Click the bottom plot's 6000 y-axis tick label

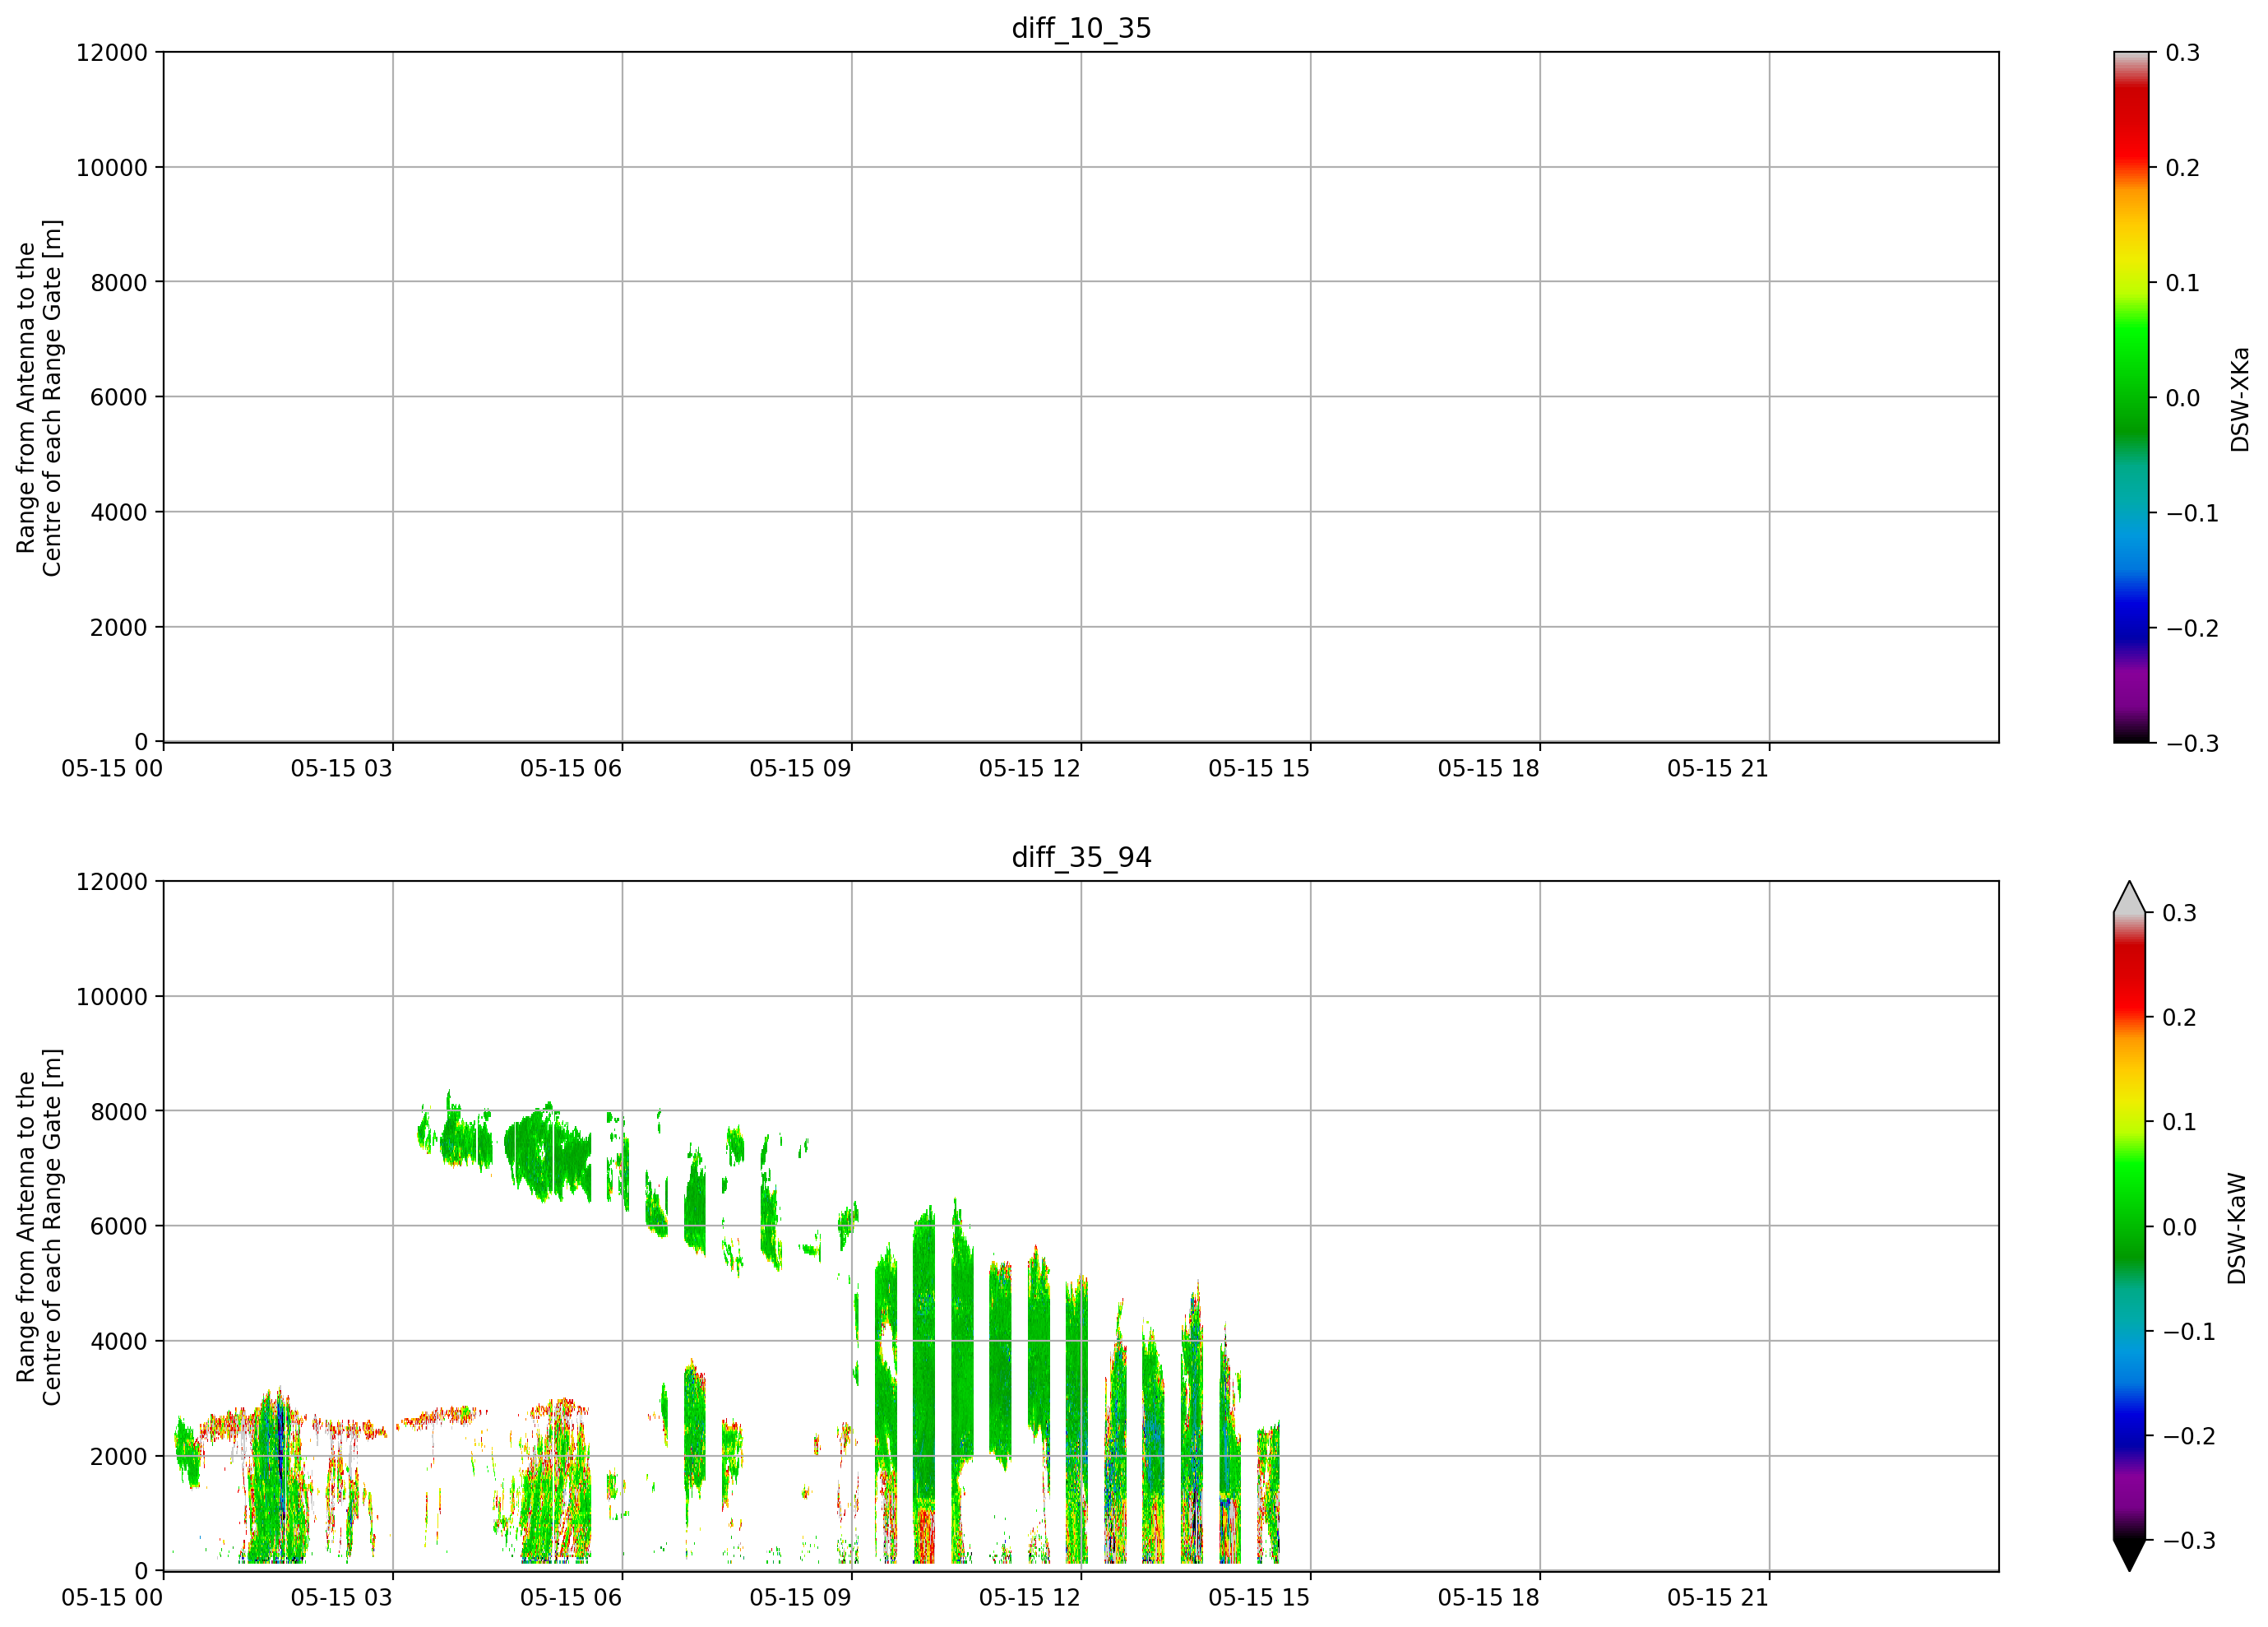pos(119,1226)
